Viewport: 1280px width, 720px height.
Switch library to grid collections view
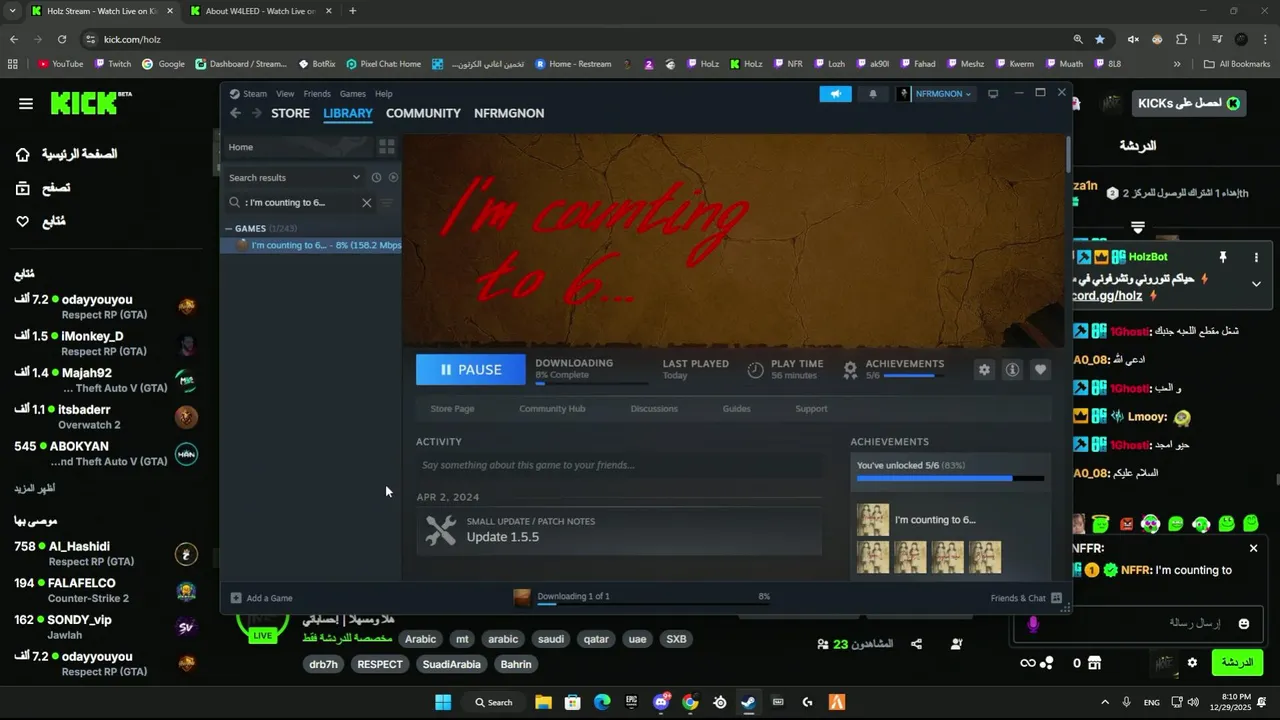(x=386, y=147)
